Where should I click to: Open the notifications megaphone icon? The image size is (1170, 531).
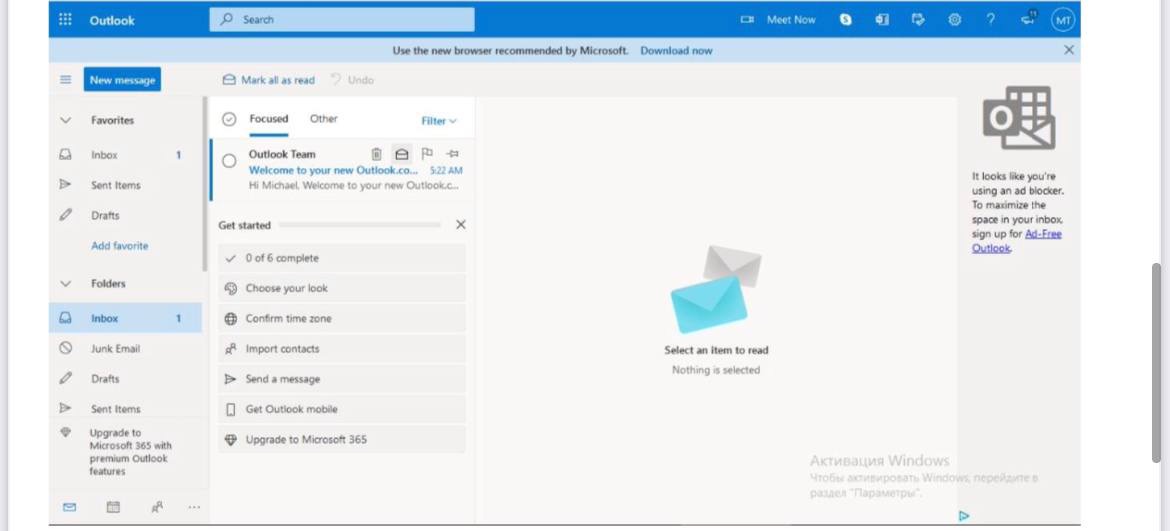click(x=1028, y=19)
